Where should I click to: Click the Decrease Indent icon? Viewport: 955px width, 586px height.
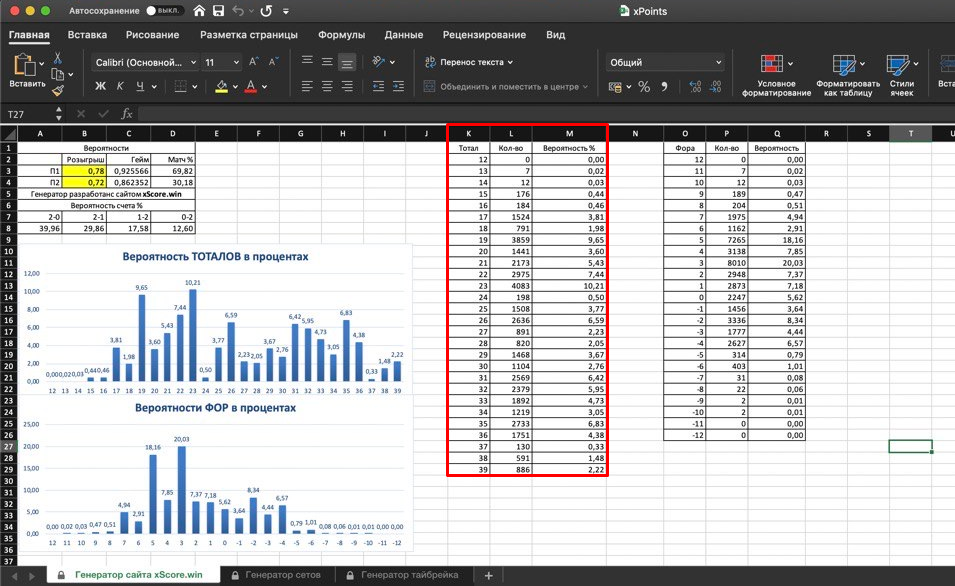(378, 86)
